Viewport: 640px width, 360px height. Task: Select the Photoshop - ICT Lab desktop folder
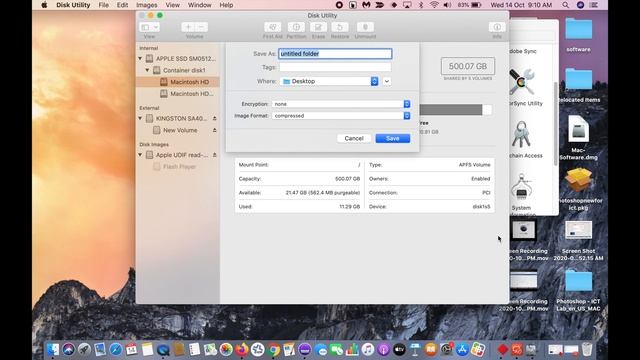(x=578, y=281)
